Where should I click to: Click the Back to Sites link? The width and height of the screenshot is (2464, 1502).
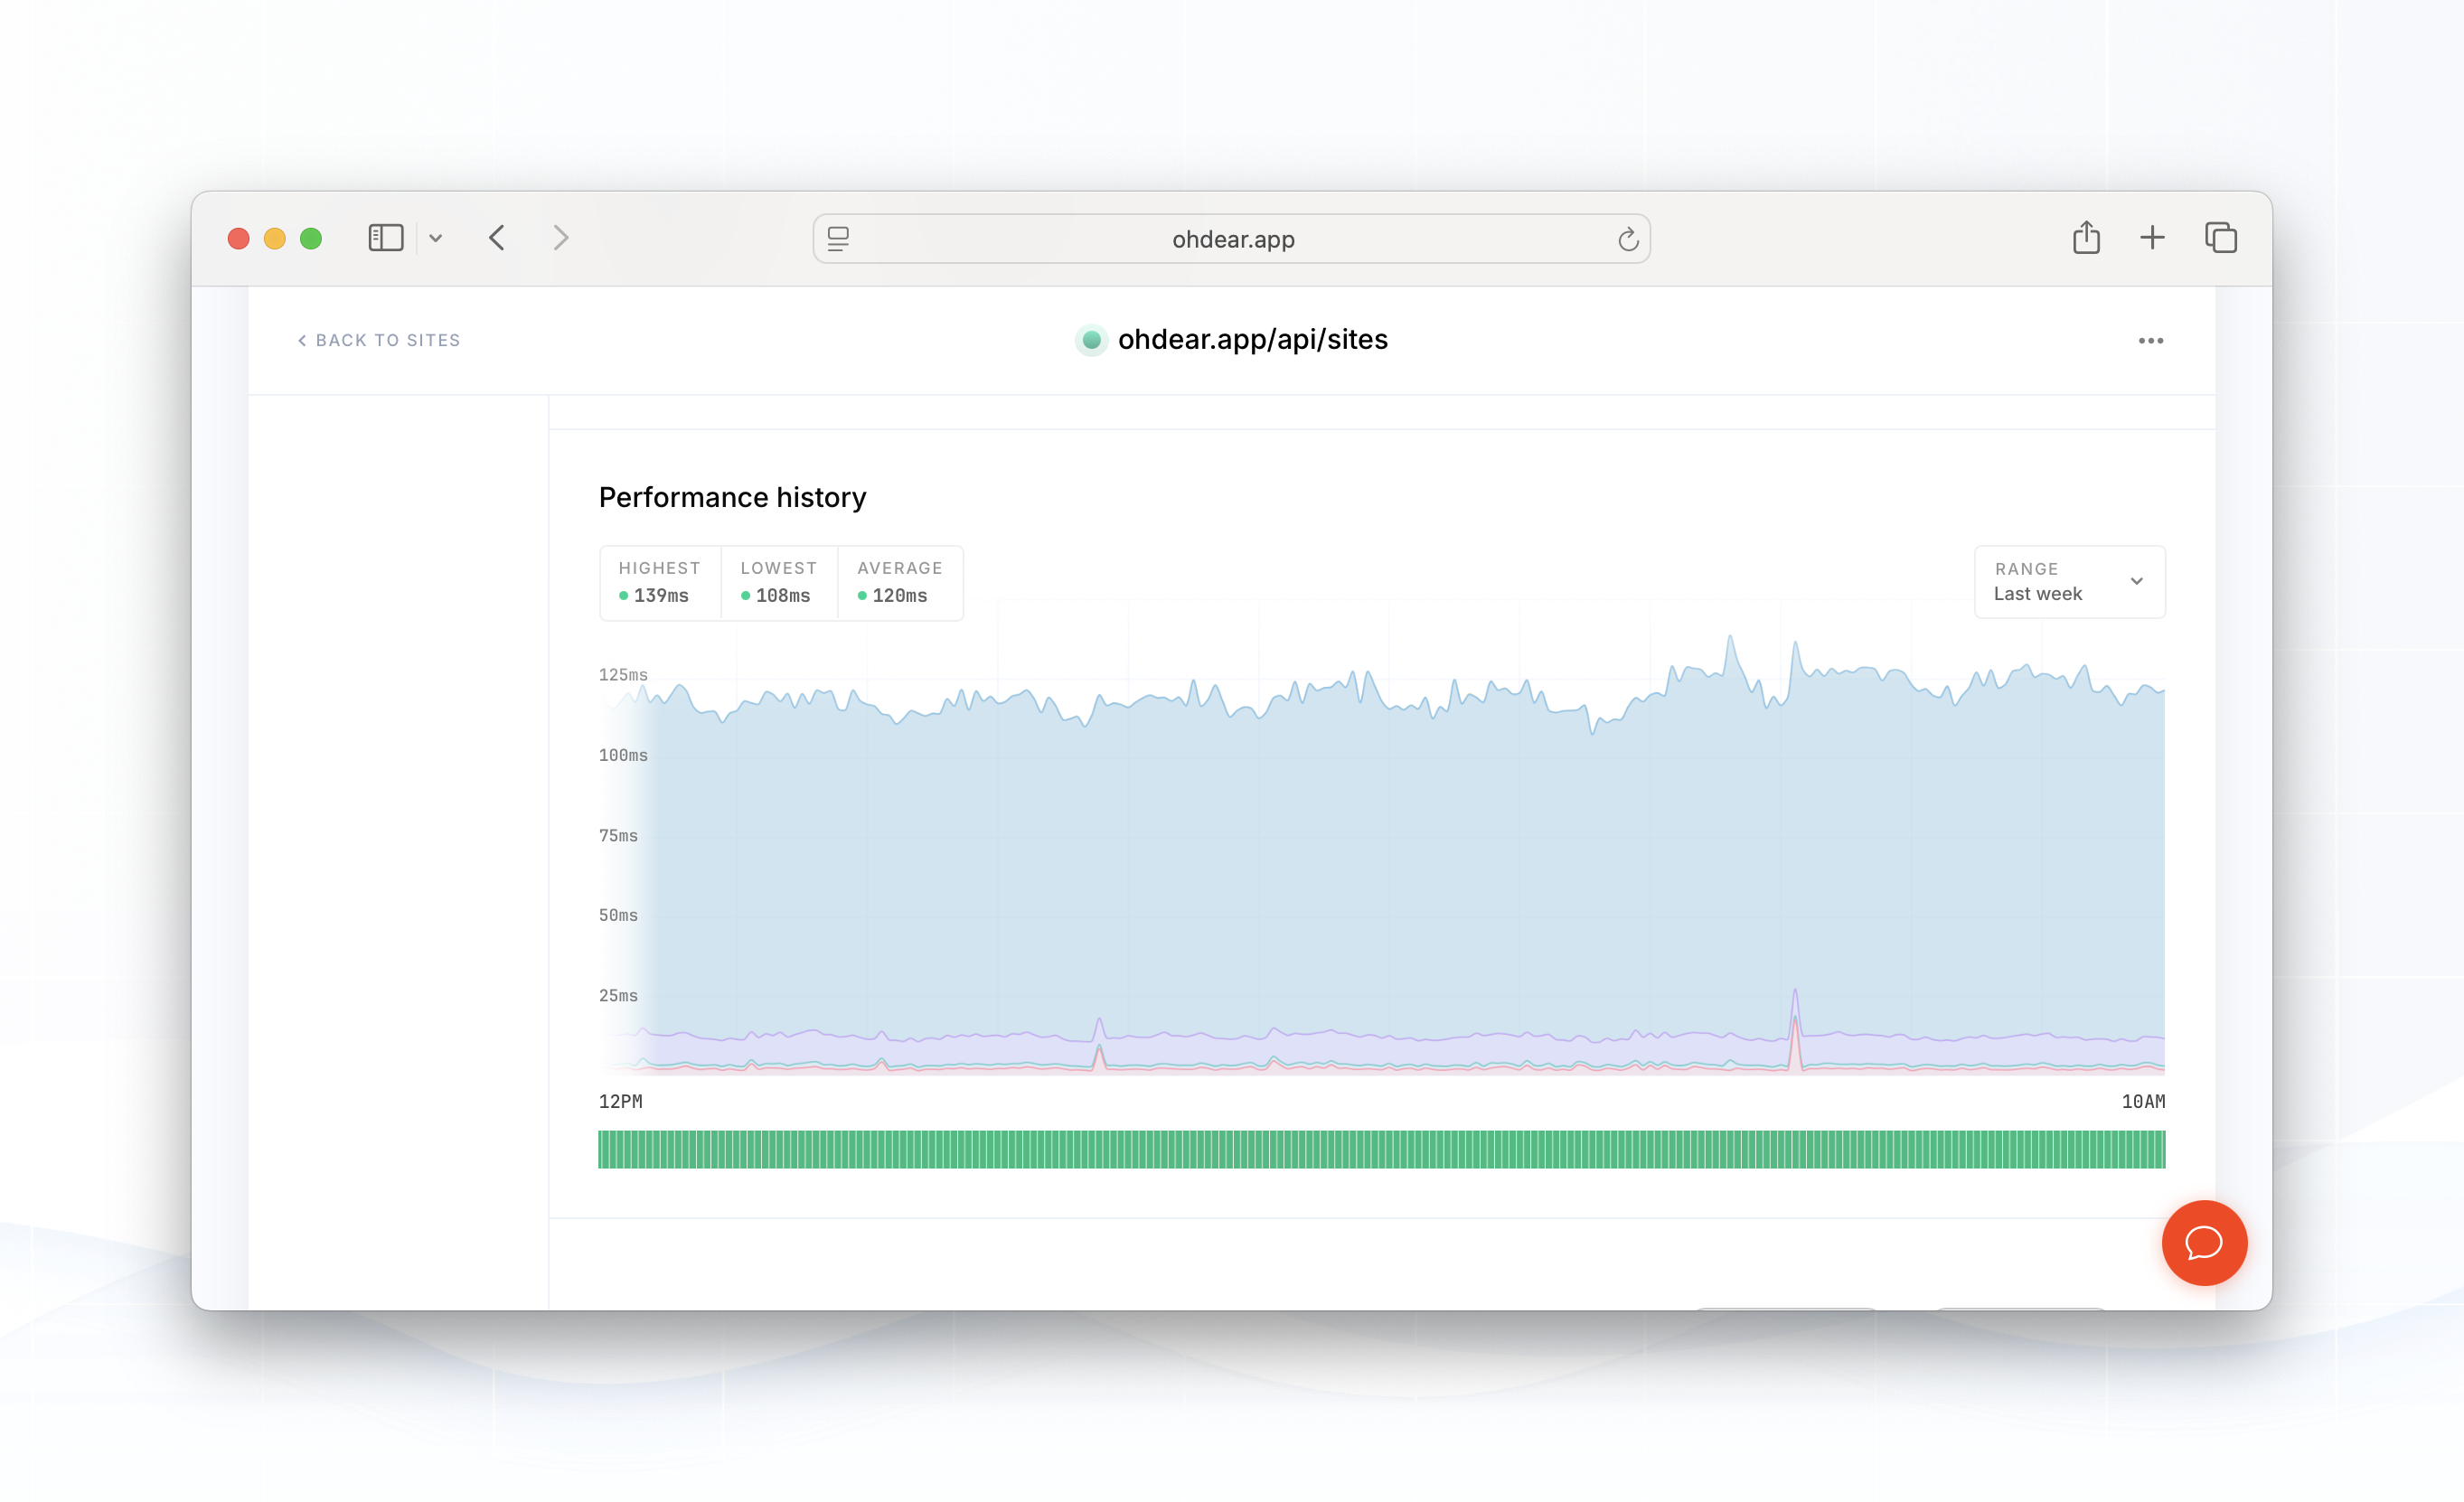(379, 340)
